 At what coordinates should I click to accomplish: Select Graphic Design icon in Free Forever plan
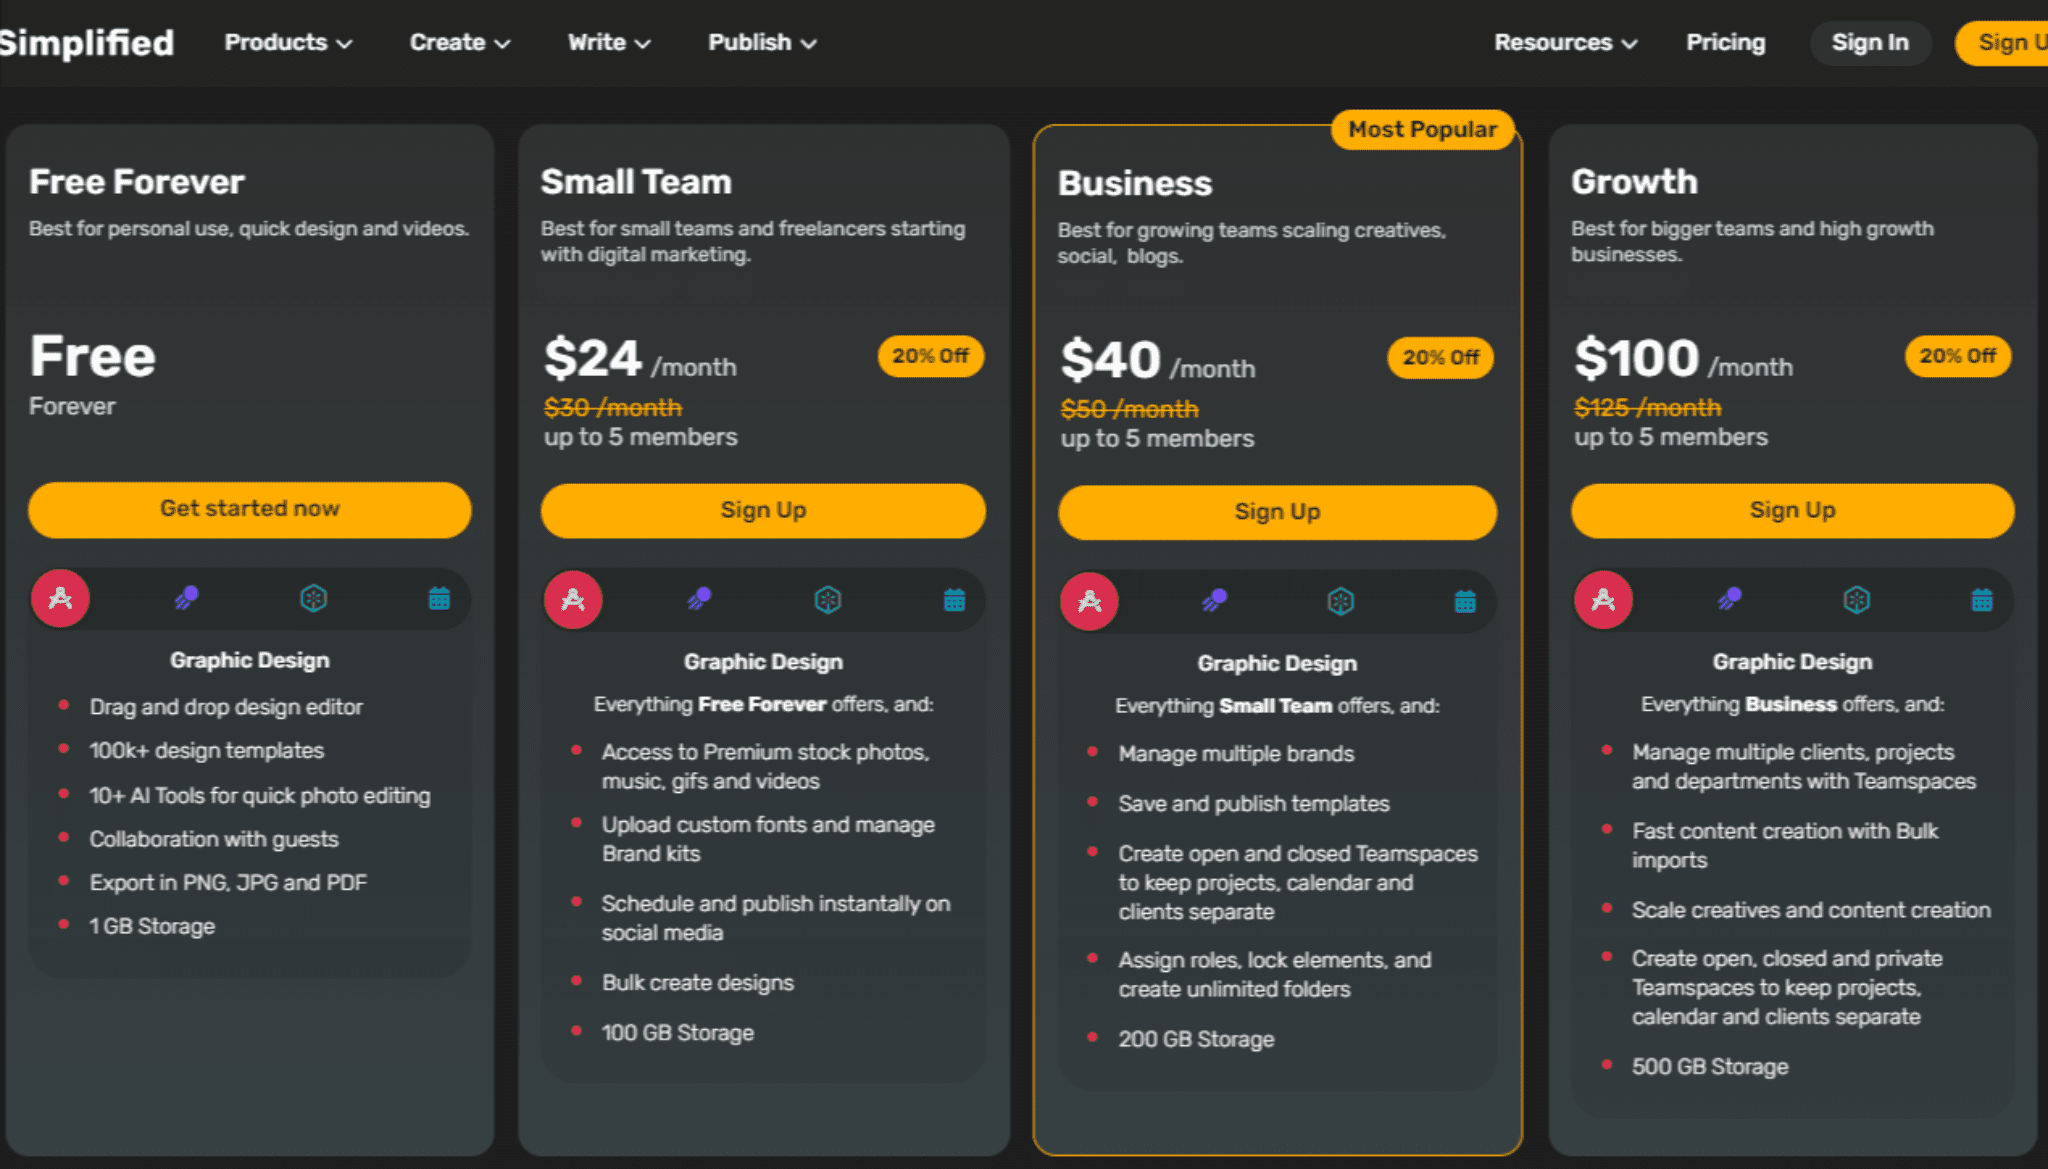pos(60,598)
